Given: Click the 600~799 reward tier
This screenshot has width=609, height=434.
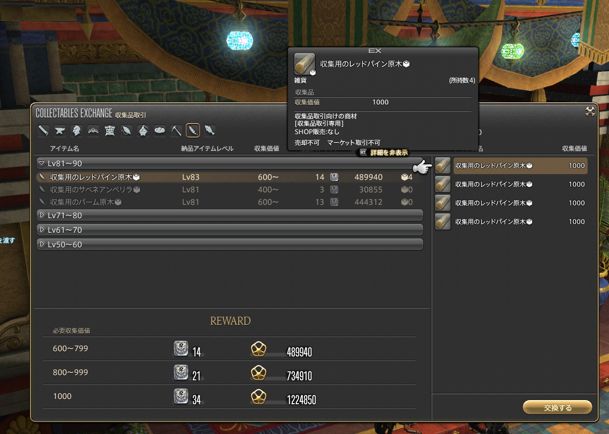Looking at the screenshot, I should click(70, 349).
